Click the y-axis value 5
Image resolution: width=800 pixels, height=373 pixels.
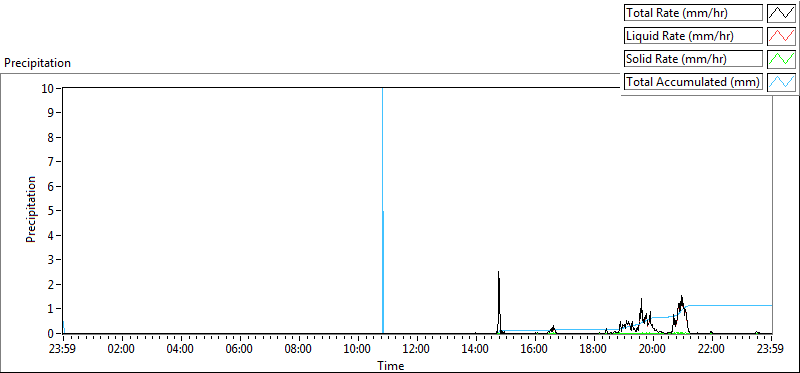tap(52, 211)
